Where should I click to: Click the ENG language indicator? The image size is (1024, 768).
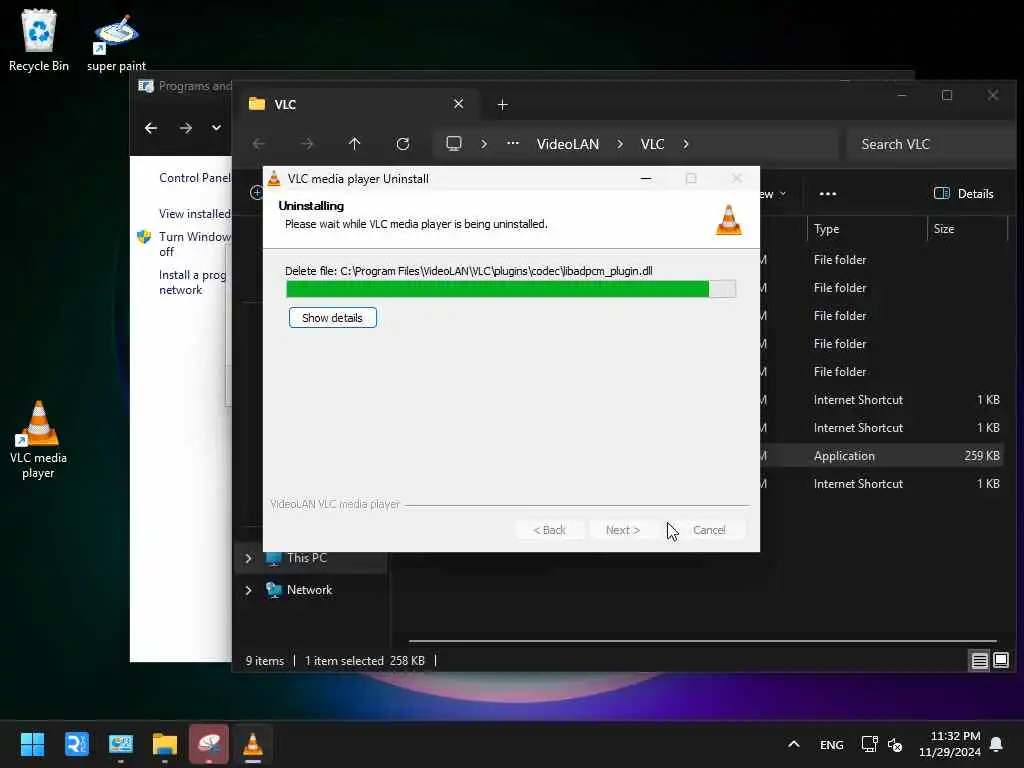click(x=831, y=744)
